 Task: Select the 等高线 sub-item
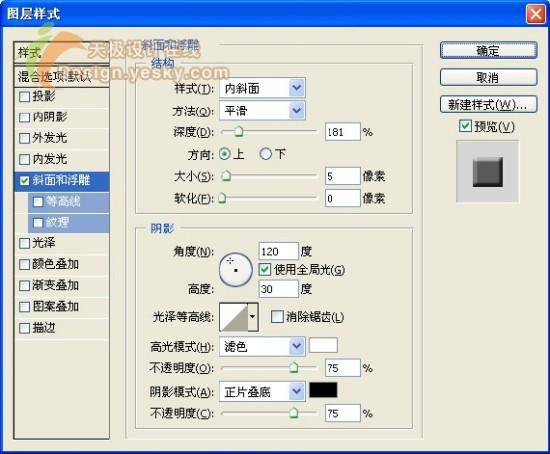[68, 201]
